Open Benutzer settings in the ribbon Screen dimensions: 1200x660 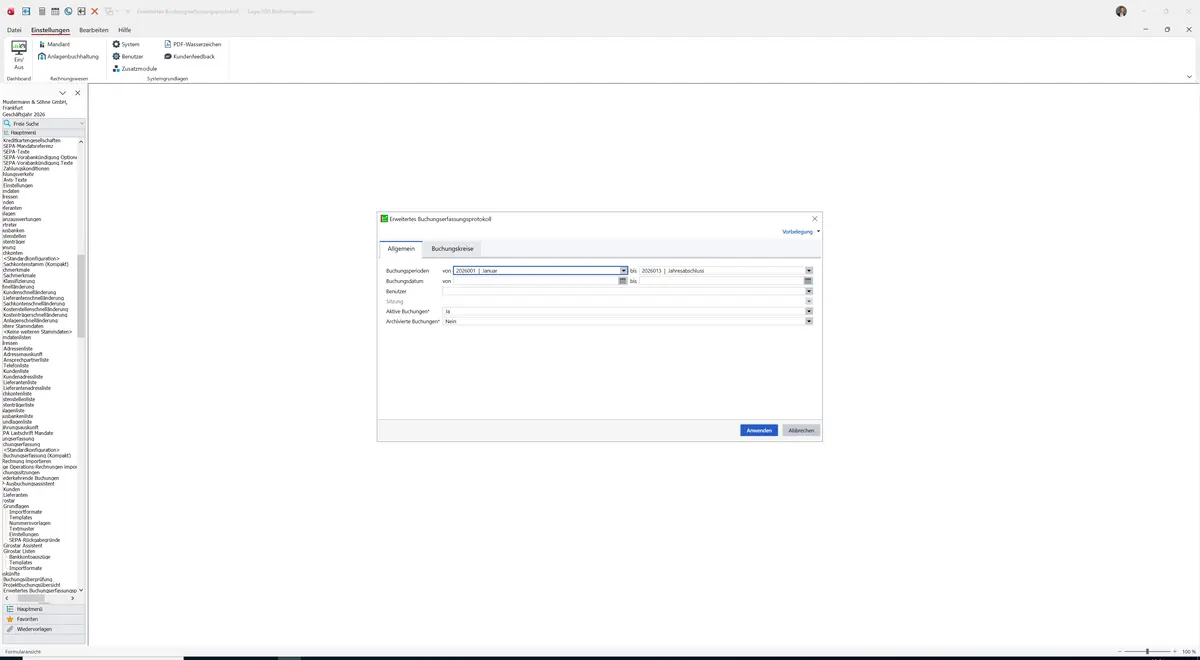[x=128, y=56]
